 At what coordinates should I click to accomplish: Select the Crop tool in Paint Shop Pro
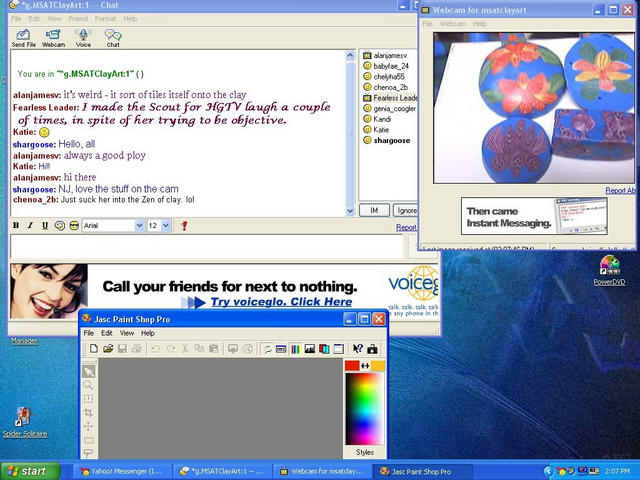pyautogui.click(x=88, y=413)
